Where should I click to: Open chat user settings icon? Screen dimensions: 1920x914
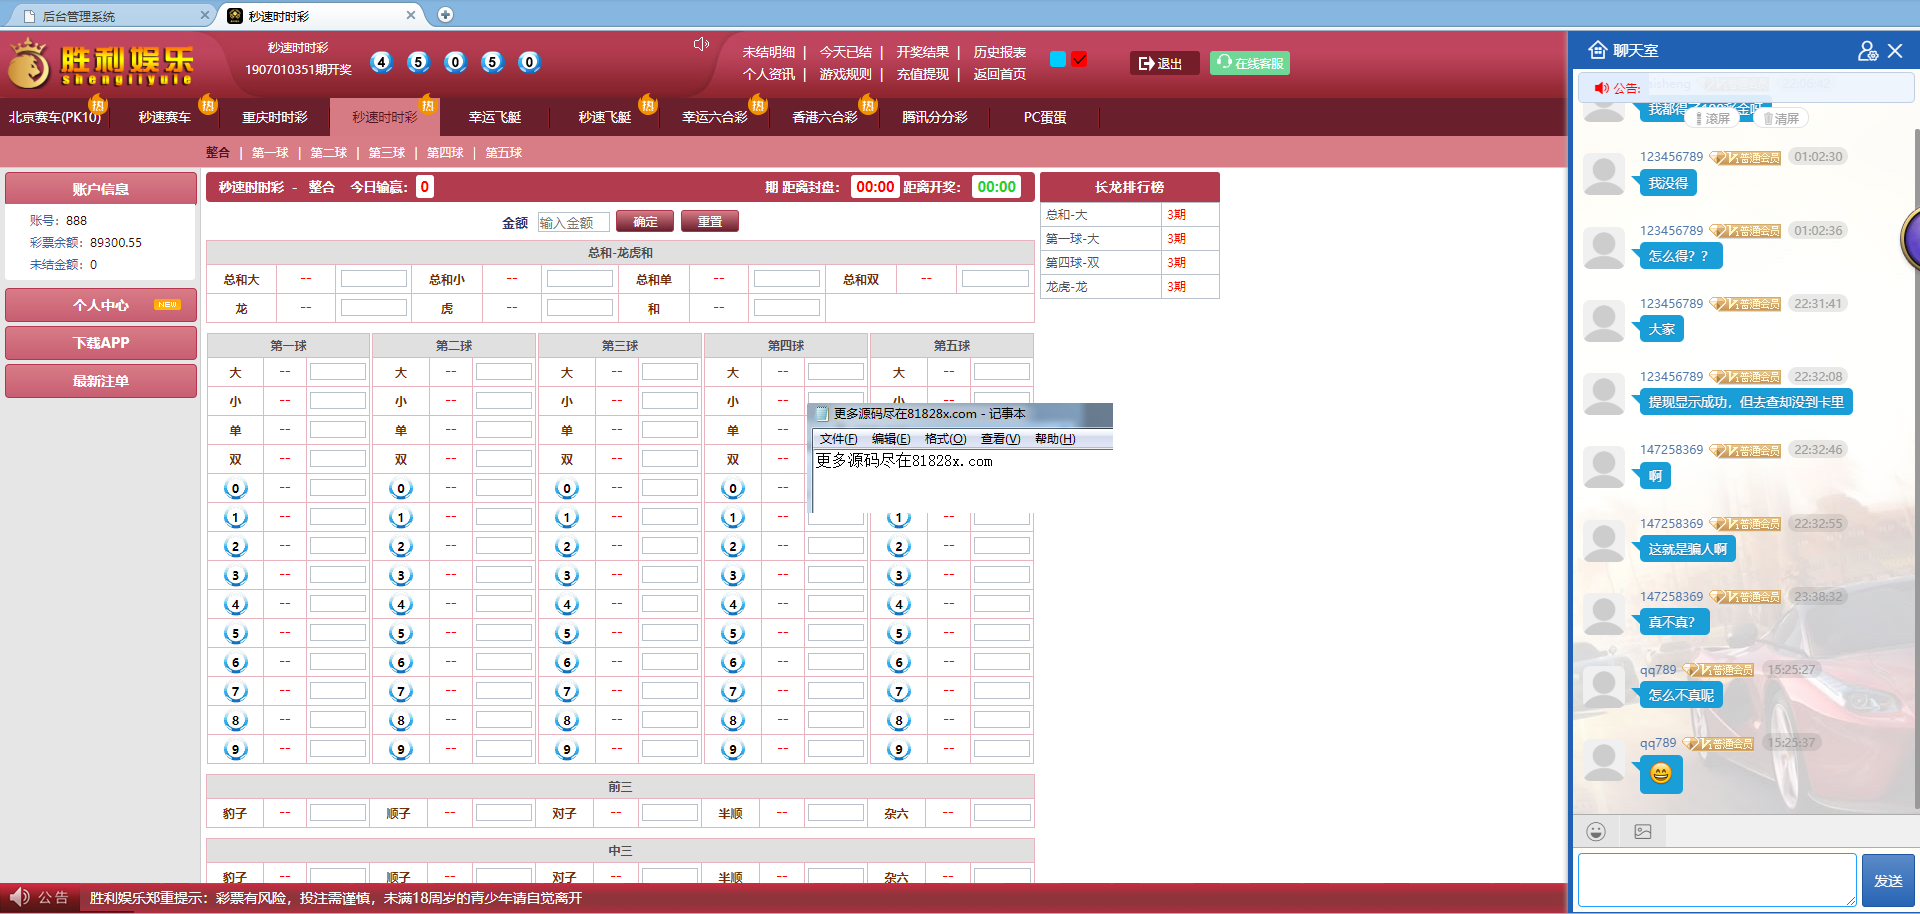[x=1867, y=51]
